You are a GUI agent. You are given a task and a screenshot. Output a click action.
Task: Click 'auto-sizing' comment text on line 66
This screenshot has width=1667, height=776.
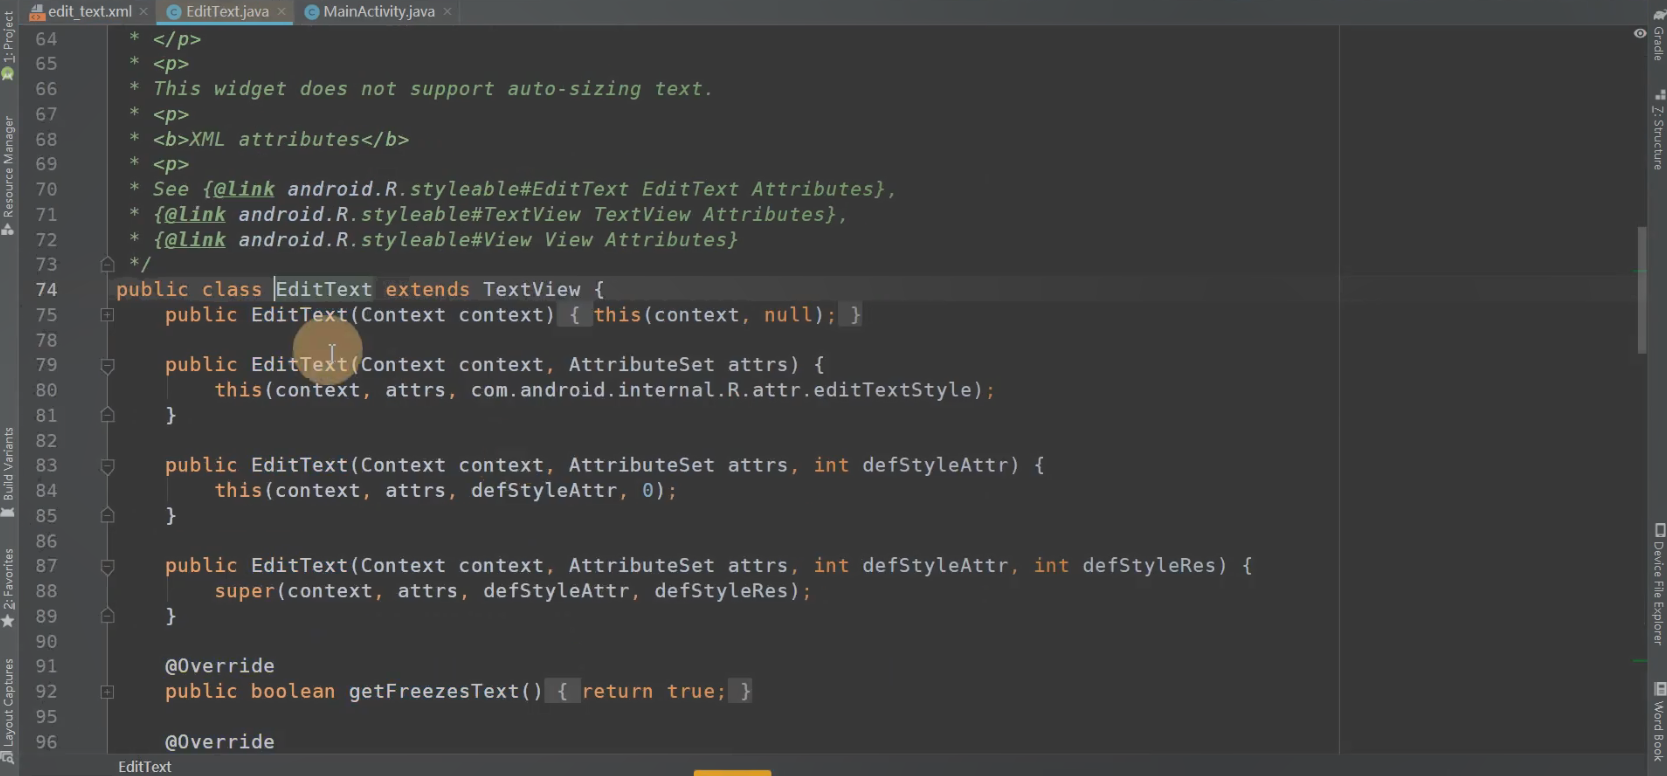(574, 89)
